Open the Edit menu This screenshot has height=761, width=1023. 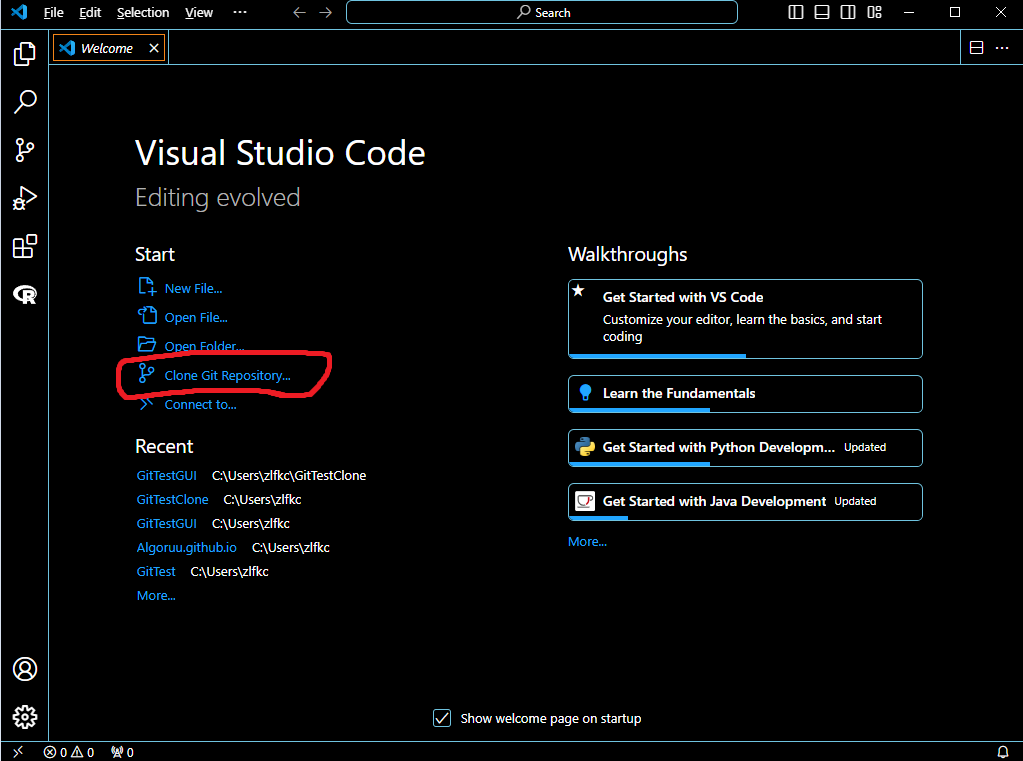[x=90, y=12]
